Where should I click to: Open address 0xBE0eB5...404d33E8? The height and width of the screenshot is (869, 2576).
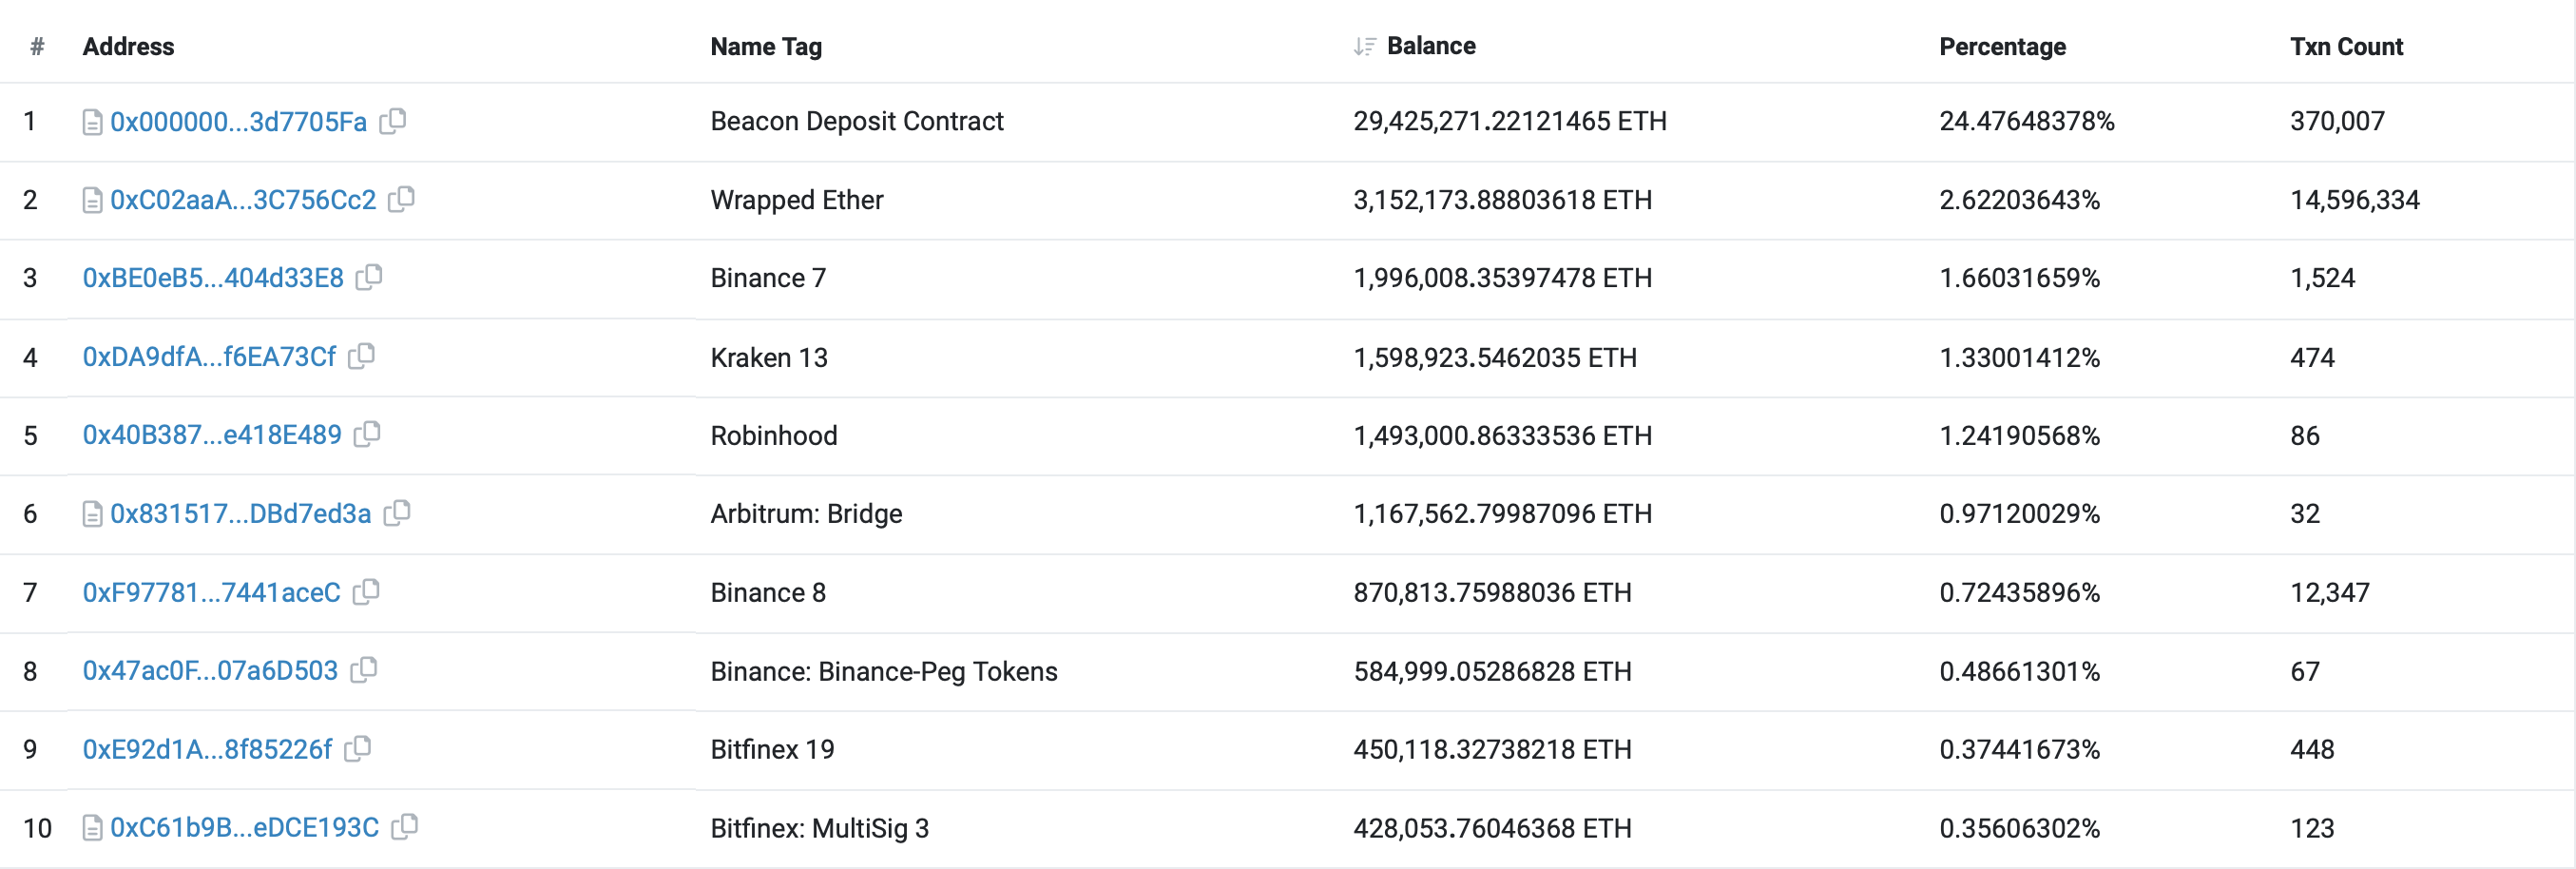[x=213, y=278]
